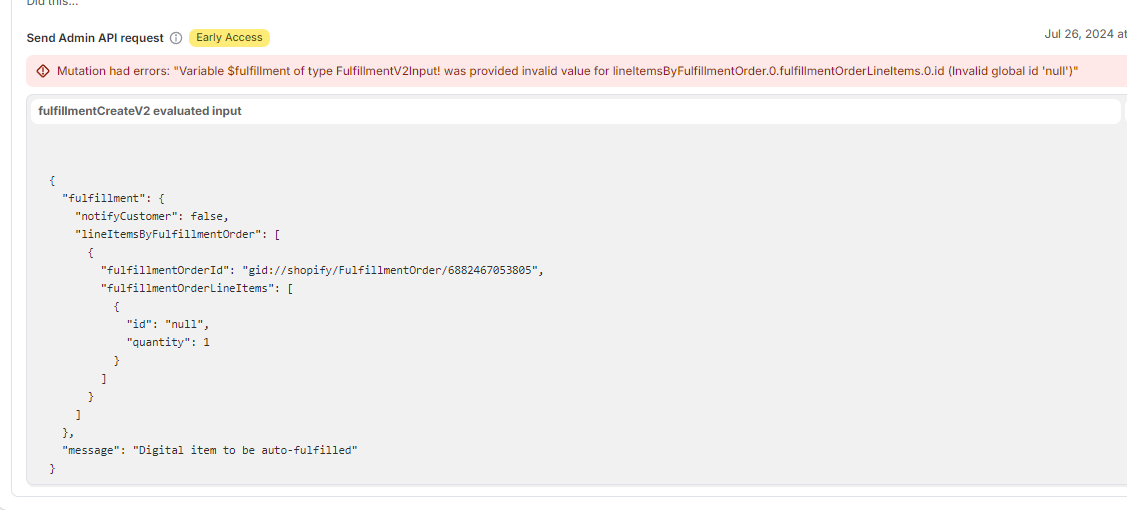
Task: Click the opening brace of the JSON input
Action: tap(52, 180)
